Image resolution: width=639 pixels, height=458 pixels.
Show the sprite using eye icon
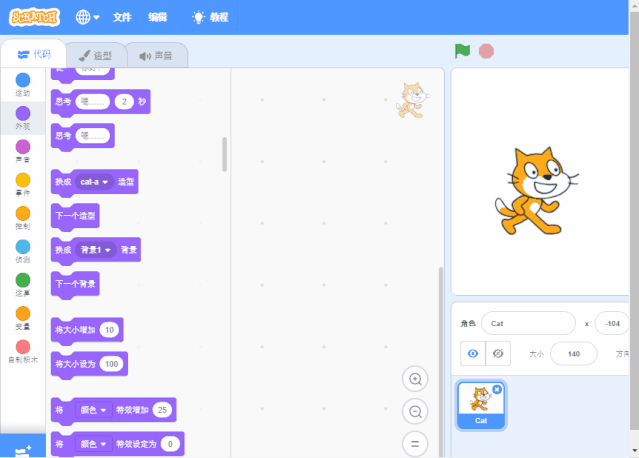coord(473,354)
